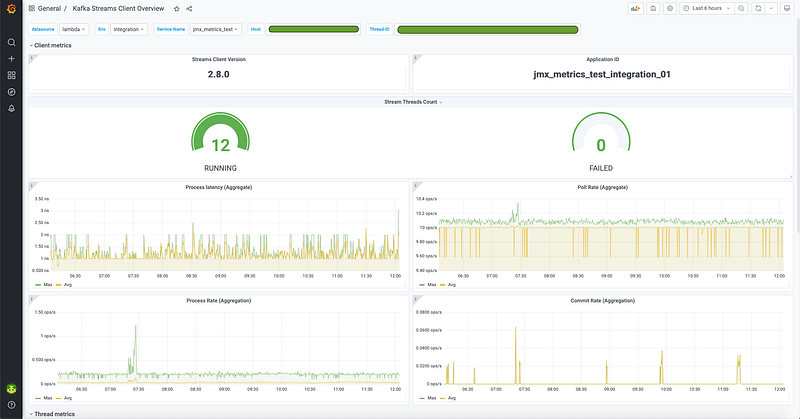The width and height of the screenshot is (800, 419).
Task: Open the Env integration dropdown
Action: tap(129, 29)
